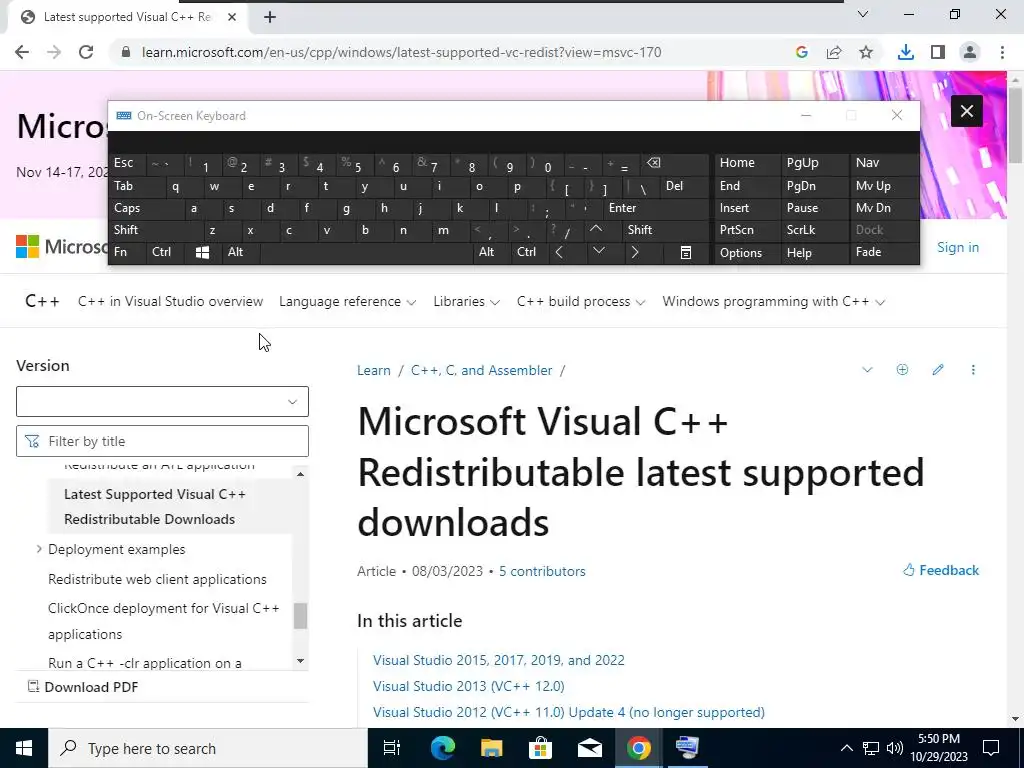1024x768 pixels.
Task: Launch Microsoft Edge from taskbar
Action: 442,748
